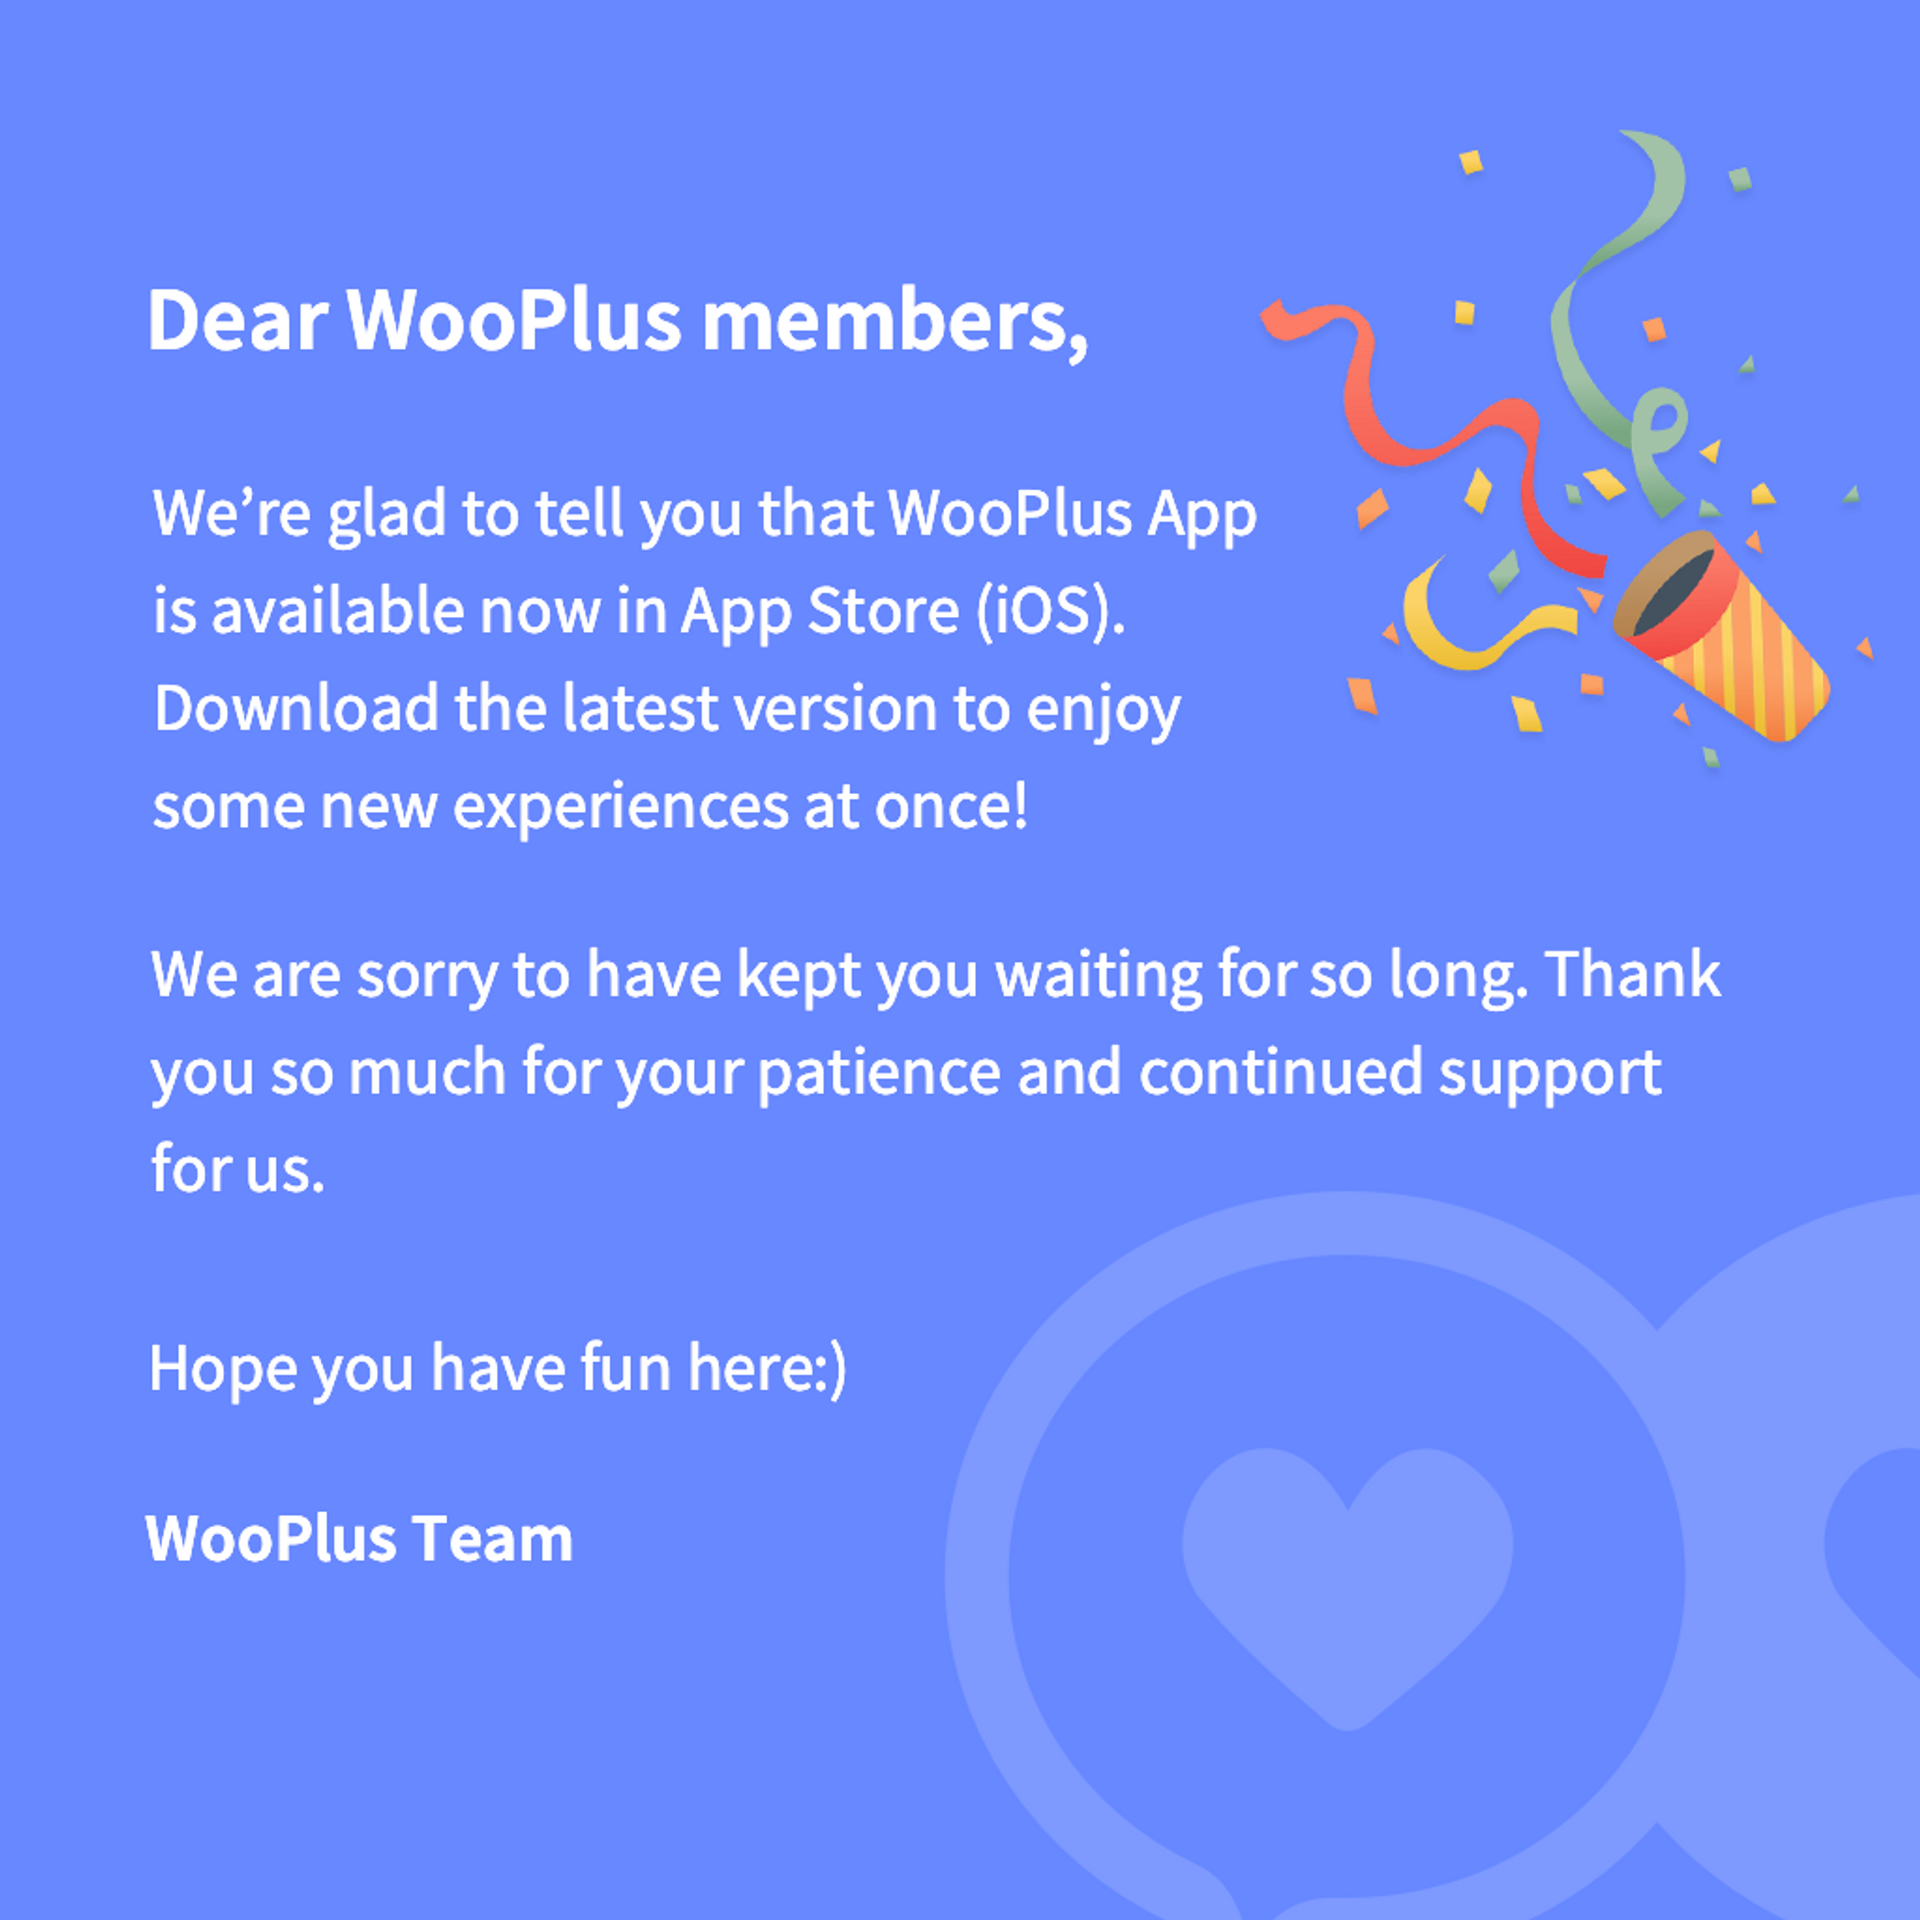Click "WooPlus App" in the first paragraph
The height and width of the screenshot is (1920, 1920).
[x=1072, y=514]
